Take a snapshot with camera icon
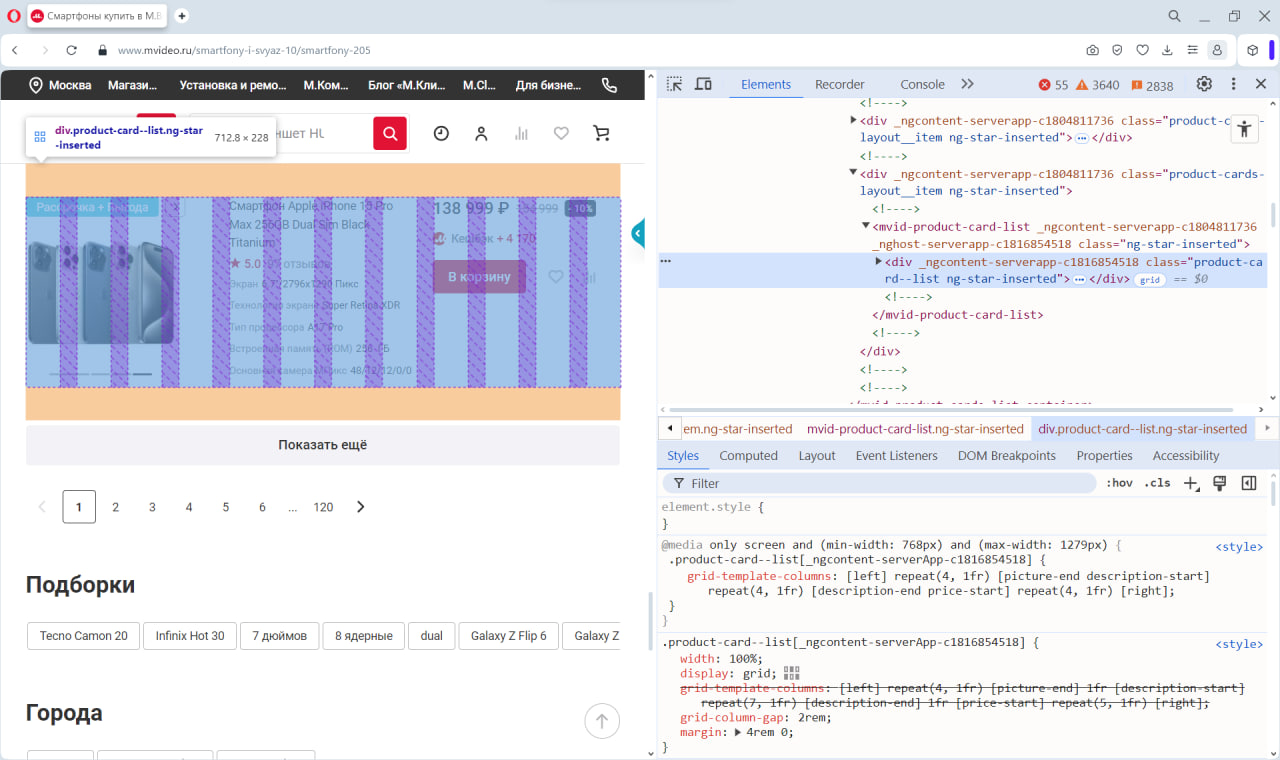The height and width of the screenshot is (760, 1280). (x=1093, y=50)
